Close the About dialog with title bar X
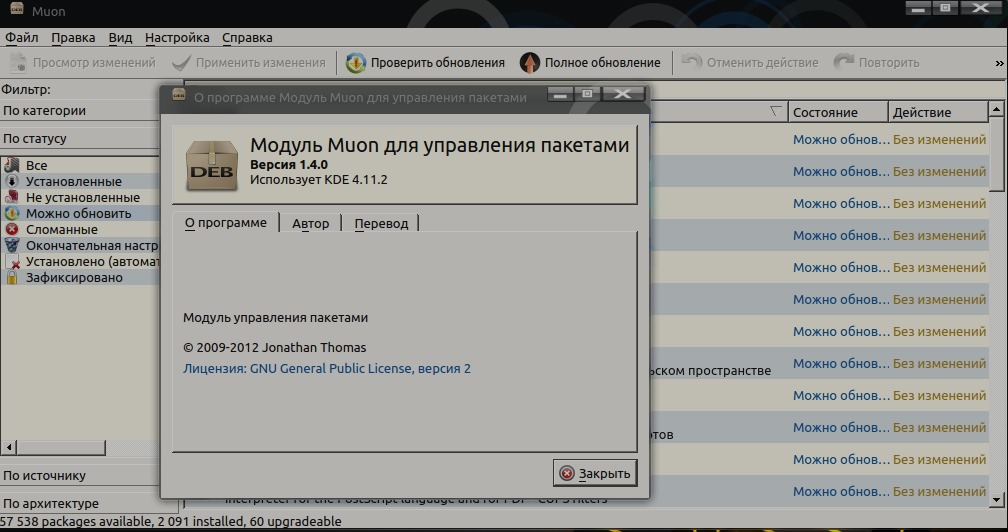The image size is (1008, 532). tap(622, 95)
